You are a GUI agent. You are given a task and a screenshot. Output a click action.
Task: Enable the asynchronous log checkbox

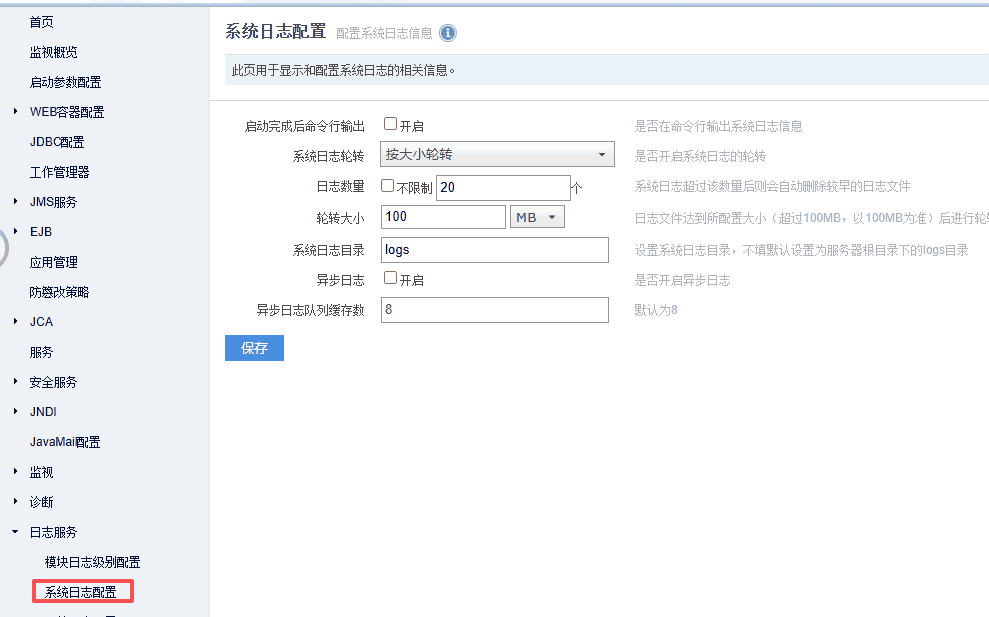click(x=390, y=279)
